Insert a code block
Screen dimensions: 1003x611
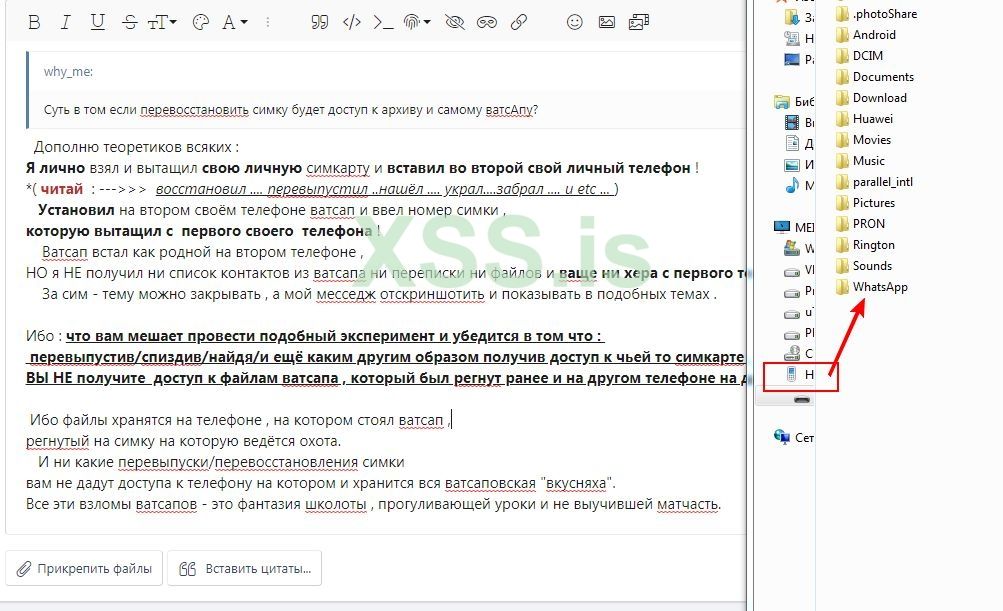352,22
